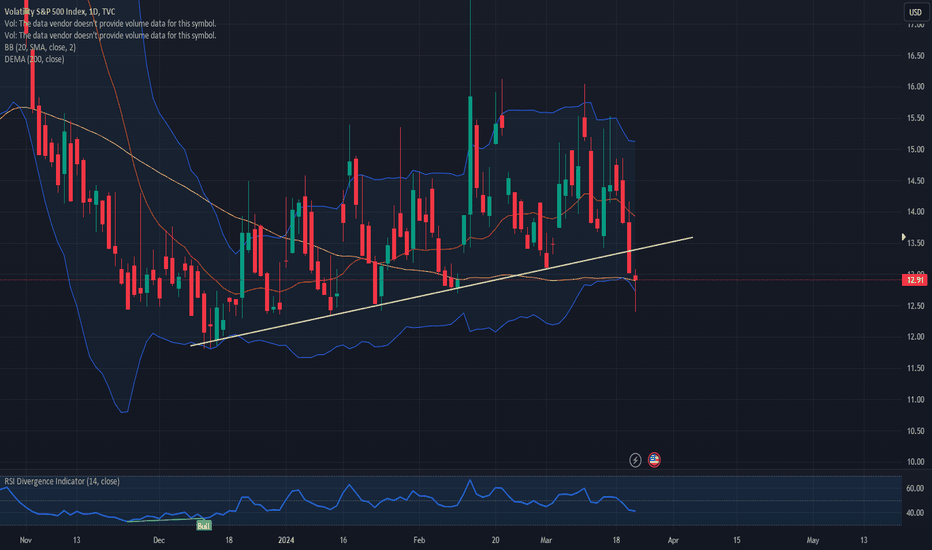Select the RSI Divergence Indicator (14, close) legend
The image size is (932, 550).
(62, 481)
